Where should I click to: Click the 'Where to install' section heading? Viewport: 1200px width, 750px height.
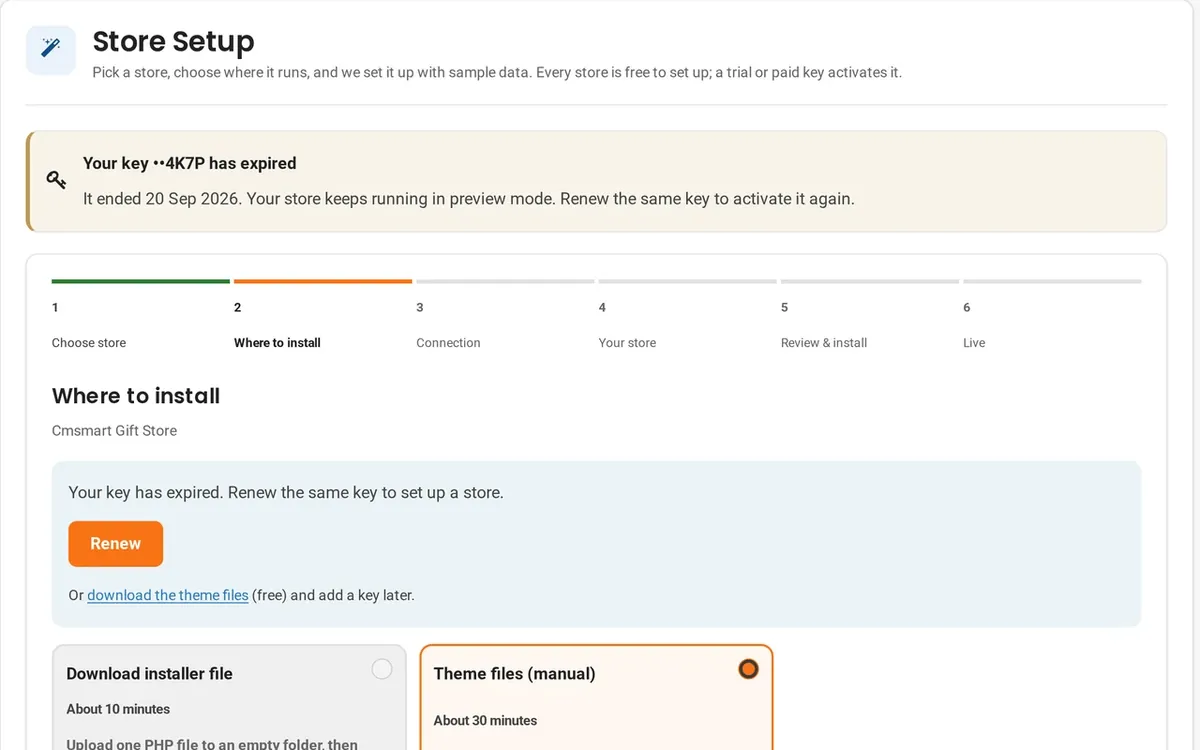pyautogui.click(x=136, y=396)
